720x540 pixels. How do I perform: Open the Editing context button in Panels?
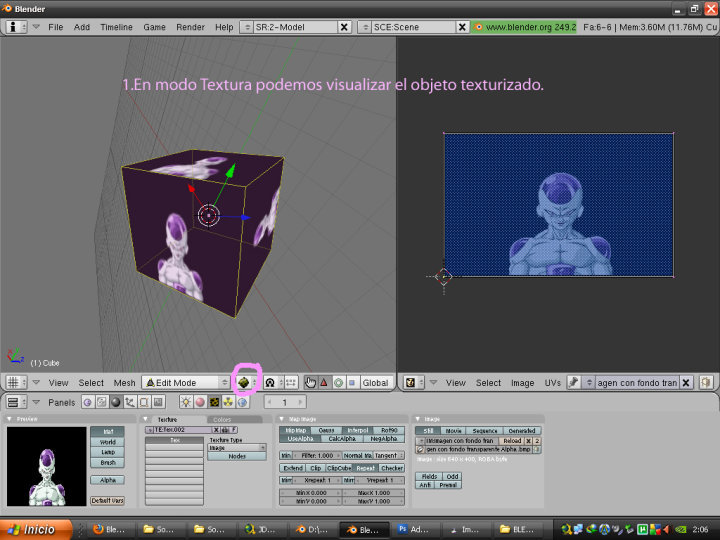144,402
